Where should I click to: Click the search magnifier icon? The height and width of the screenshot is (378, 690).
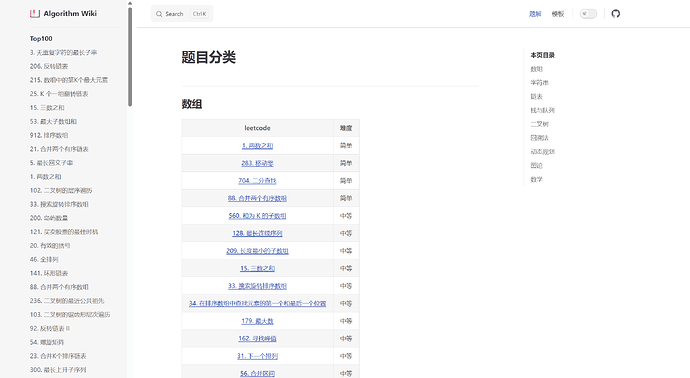point(159,14)
